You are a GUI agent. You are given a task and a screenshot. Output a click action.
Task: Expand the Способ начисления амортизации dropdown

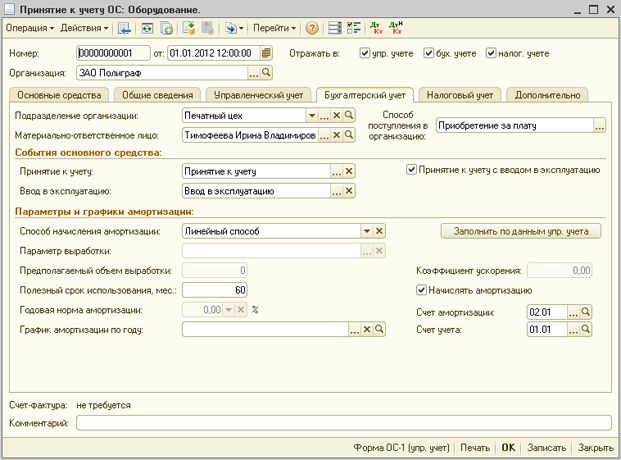pyautogui.click(x=367, y=231)
